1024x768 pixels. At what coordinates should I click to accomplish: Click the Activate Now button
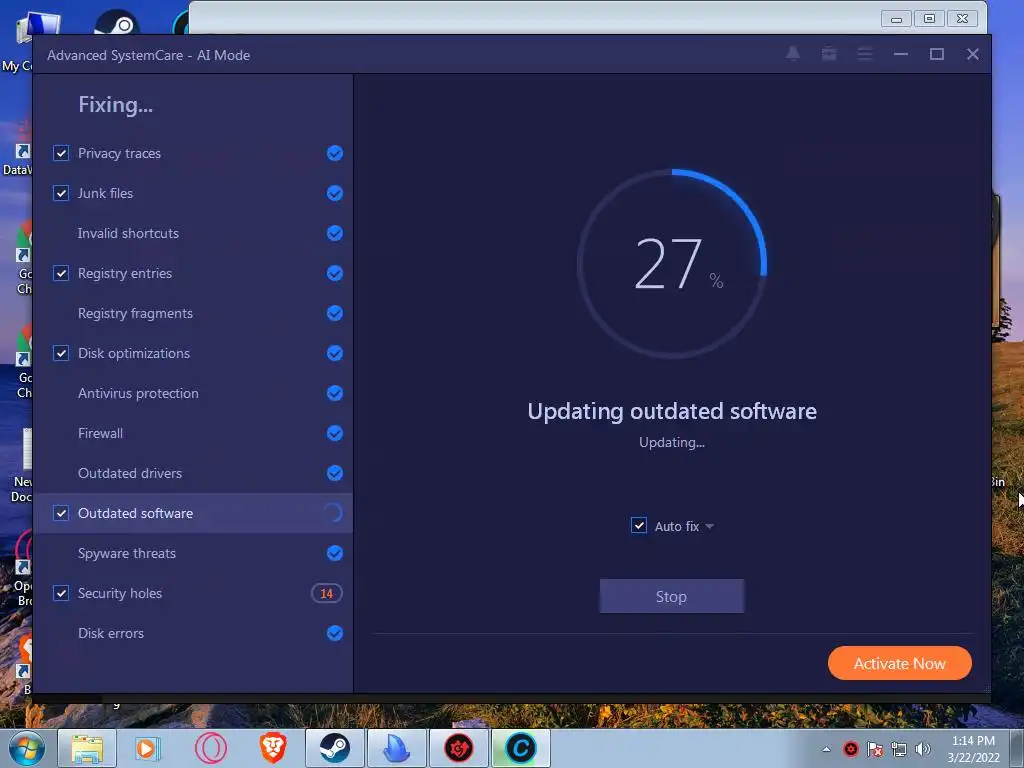click(x=899, y=664)
